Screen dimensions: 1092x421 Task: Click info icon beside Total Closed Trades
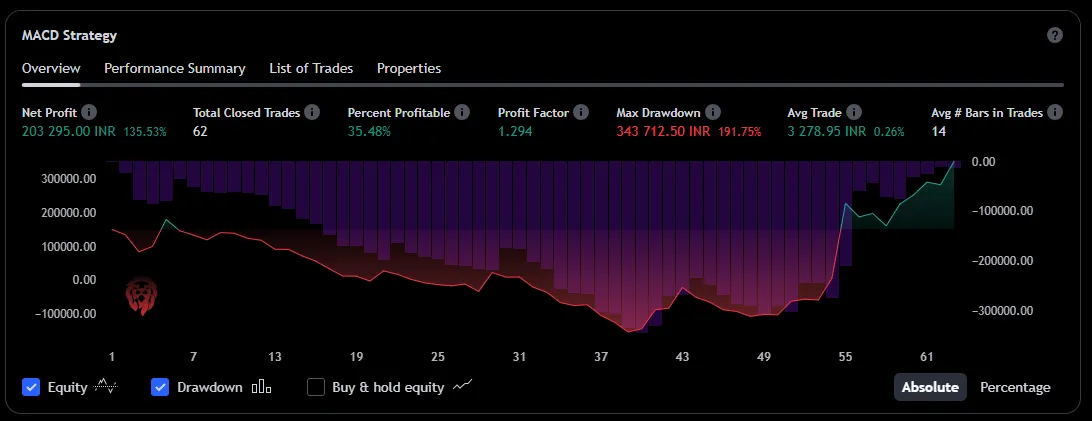click(312, 113)
